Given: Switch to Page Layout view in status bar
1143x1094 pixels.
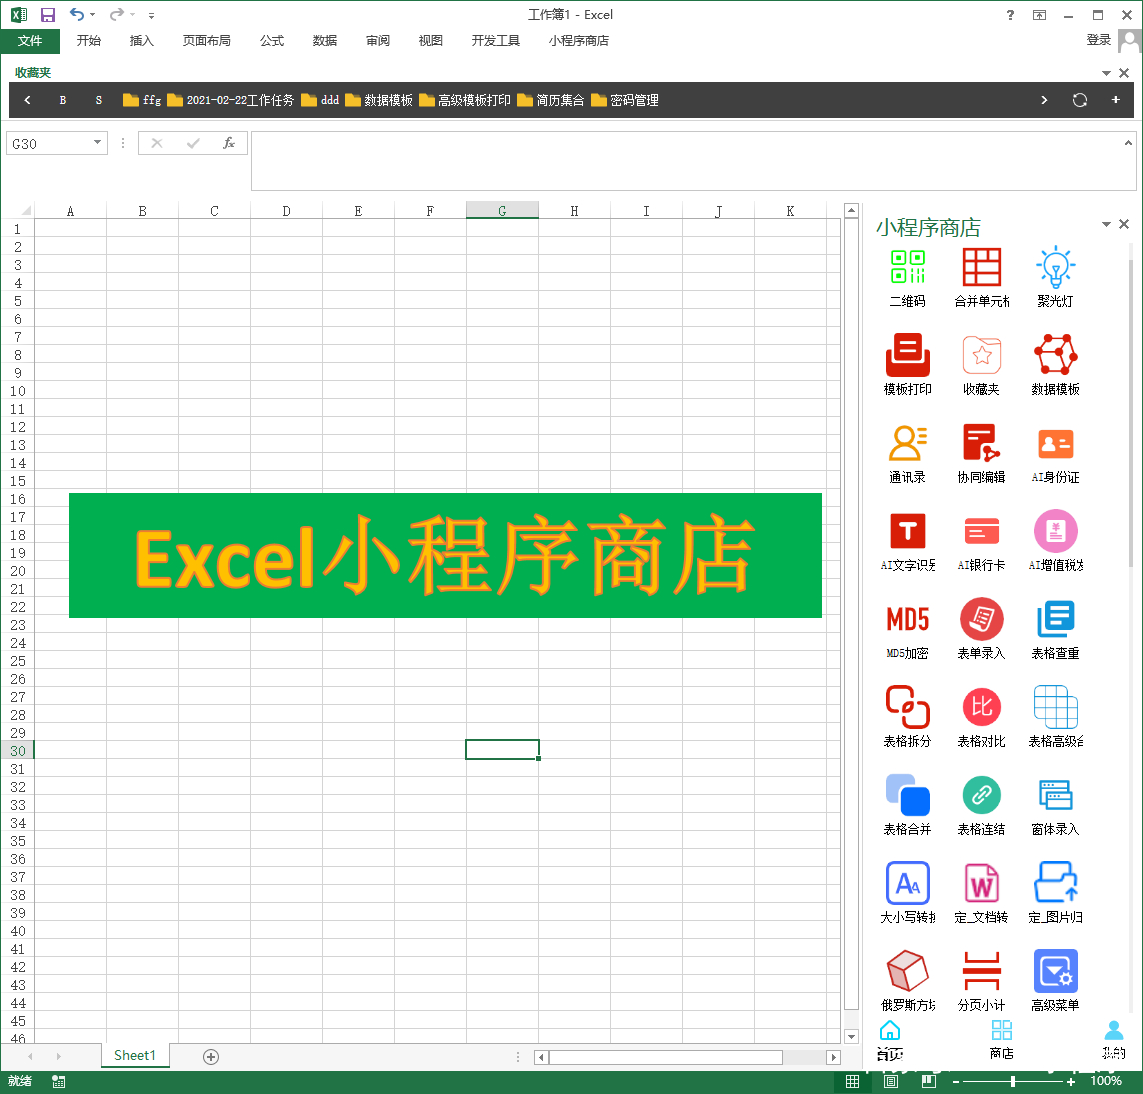Looking at the screenshot, I should point(891,1081).
